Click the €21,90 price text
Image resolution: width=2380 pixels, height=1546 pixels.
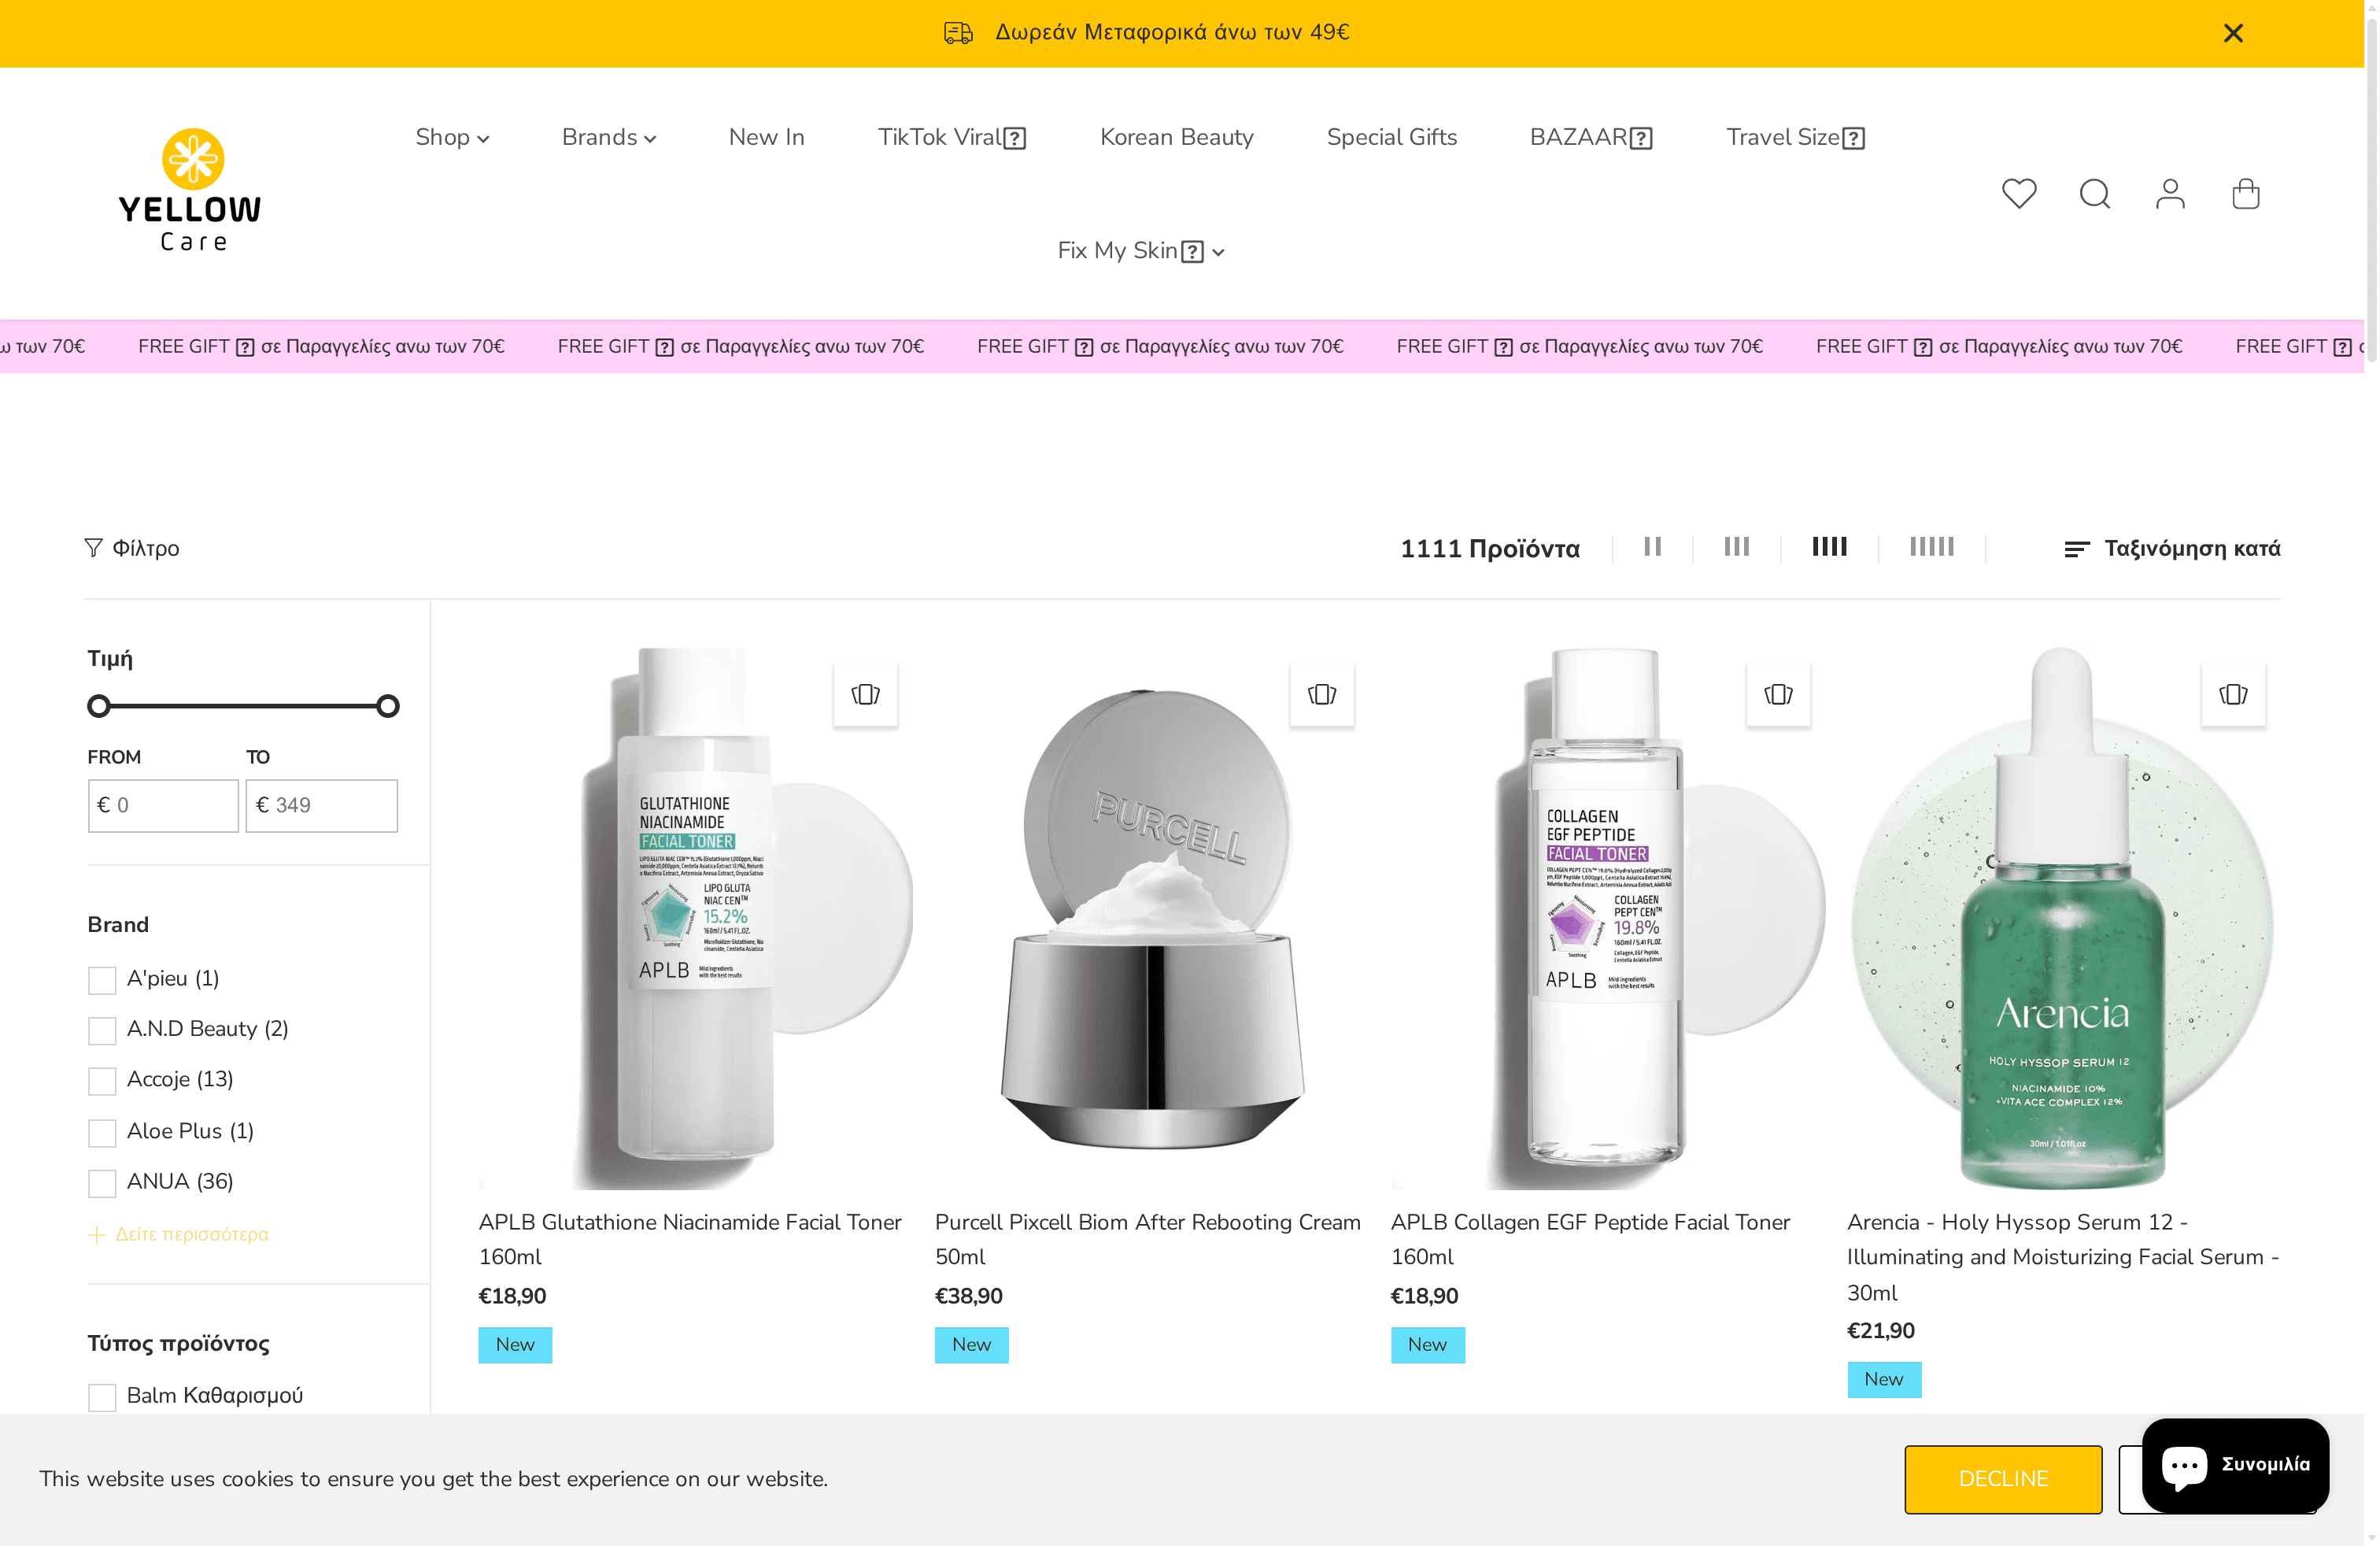click(1880, 1331)
